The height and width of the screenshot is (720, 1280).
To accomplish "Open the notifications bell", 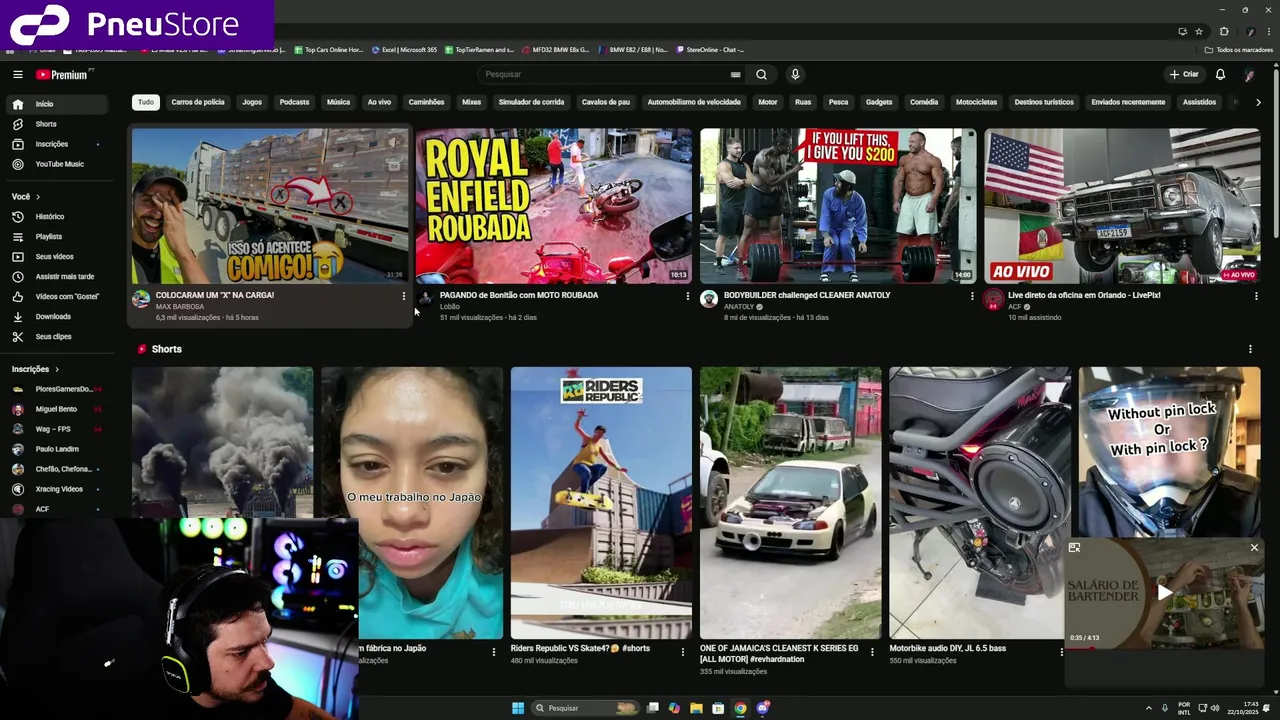I will coord(1220,74).
